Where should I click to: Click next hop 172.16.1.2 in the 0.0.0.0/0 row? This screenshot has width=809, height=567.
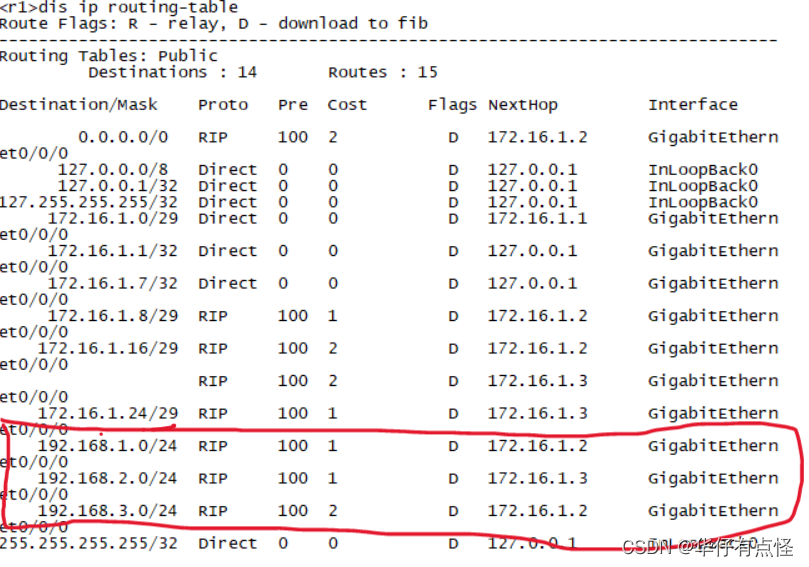pos(538,137)
